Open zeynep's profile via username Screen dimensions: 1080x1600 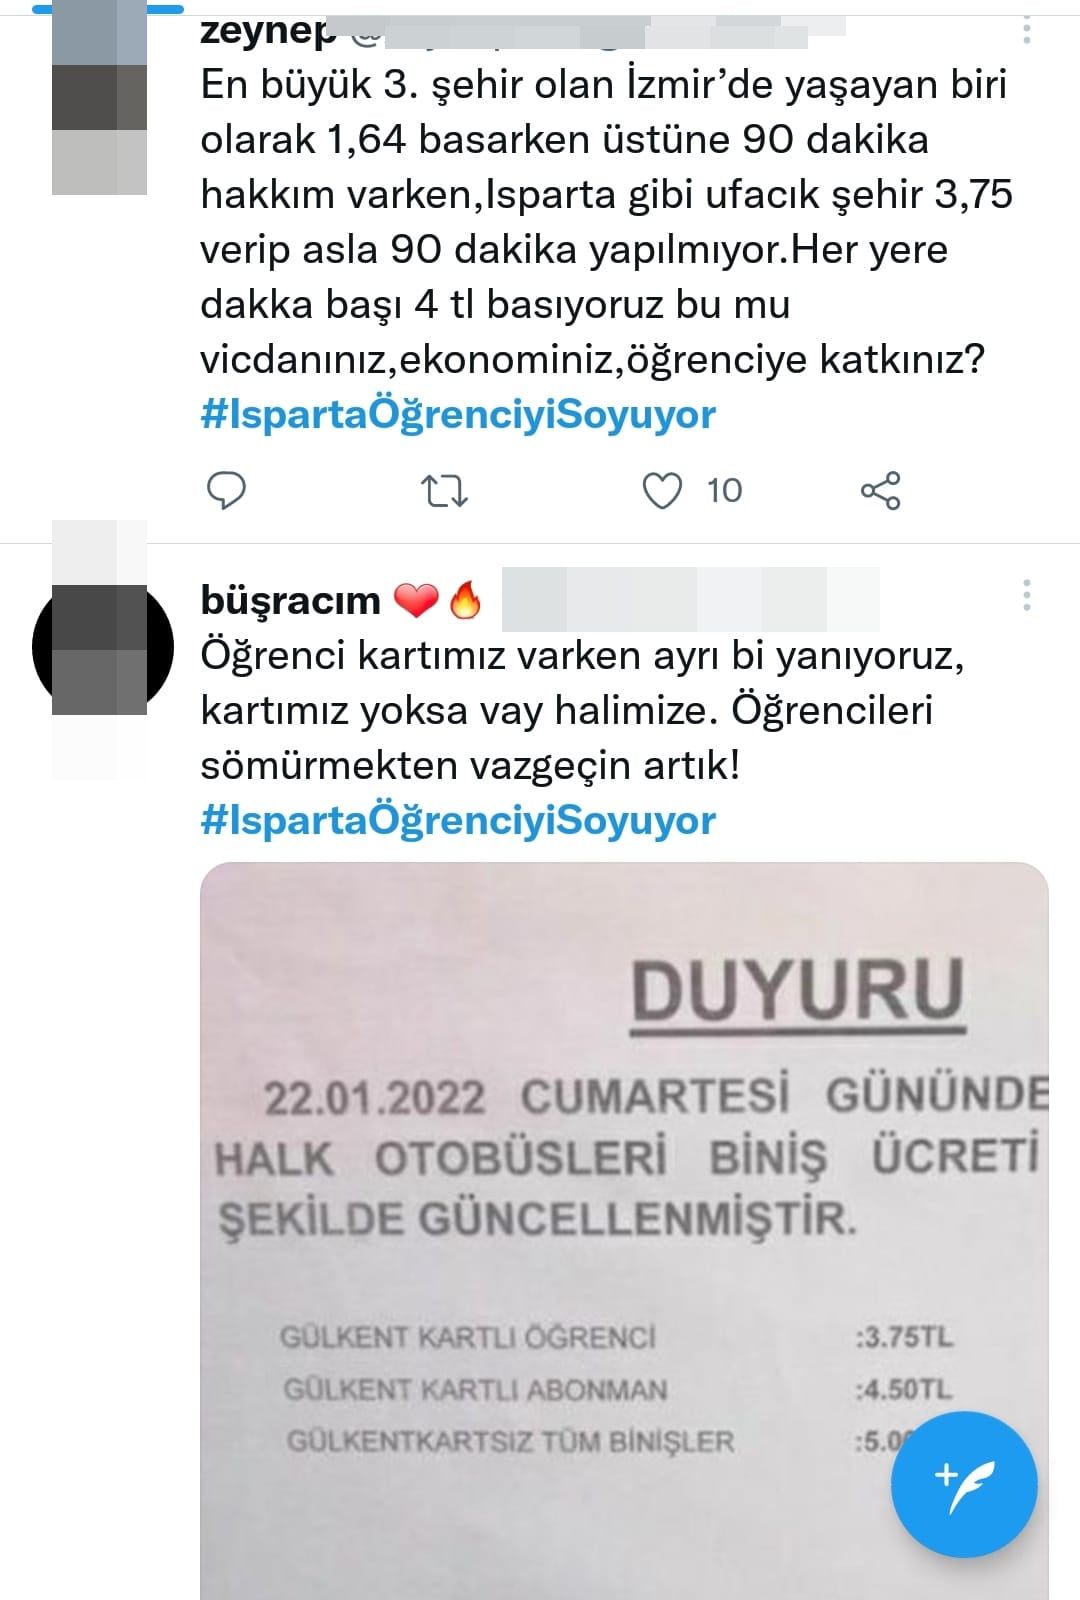[x=269, y=30]
